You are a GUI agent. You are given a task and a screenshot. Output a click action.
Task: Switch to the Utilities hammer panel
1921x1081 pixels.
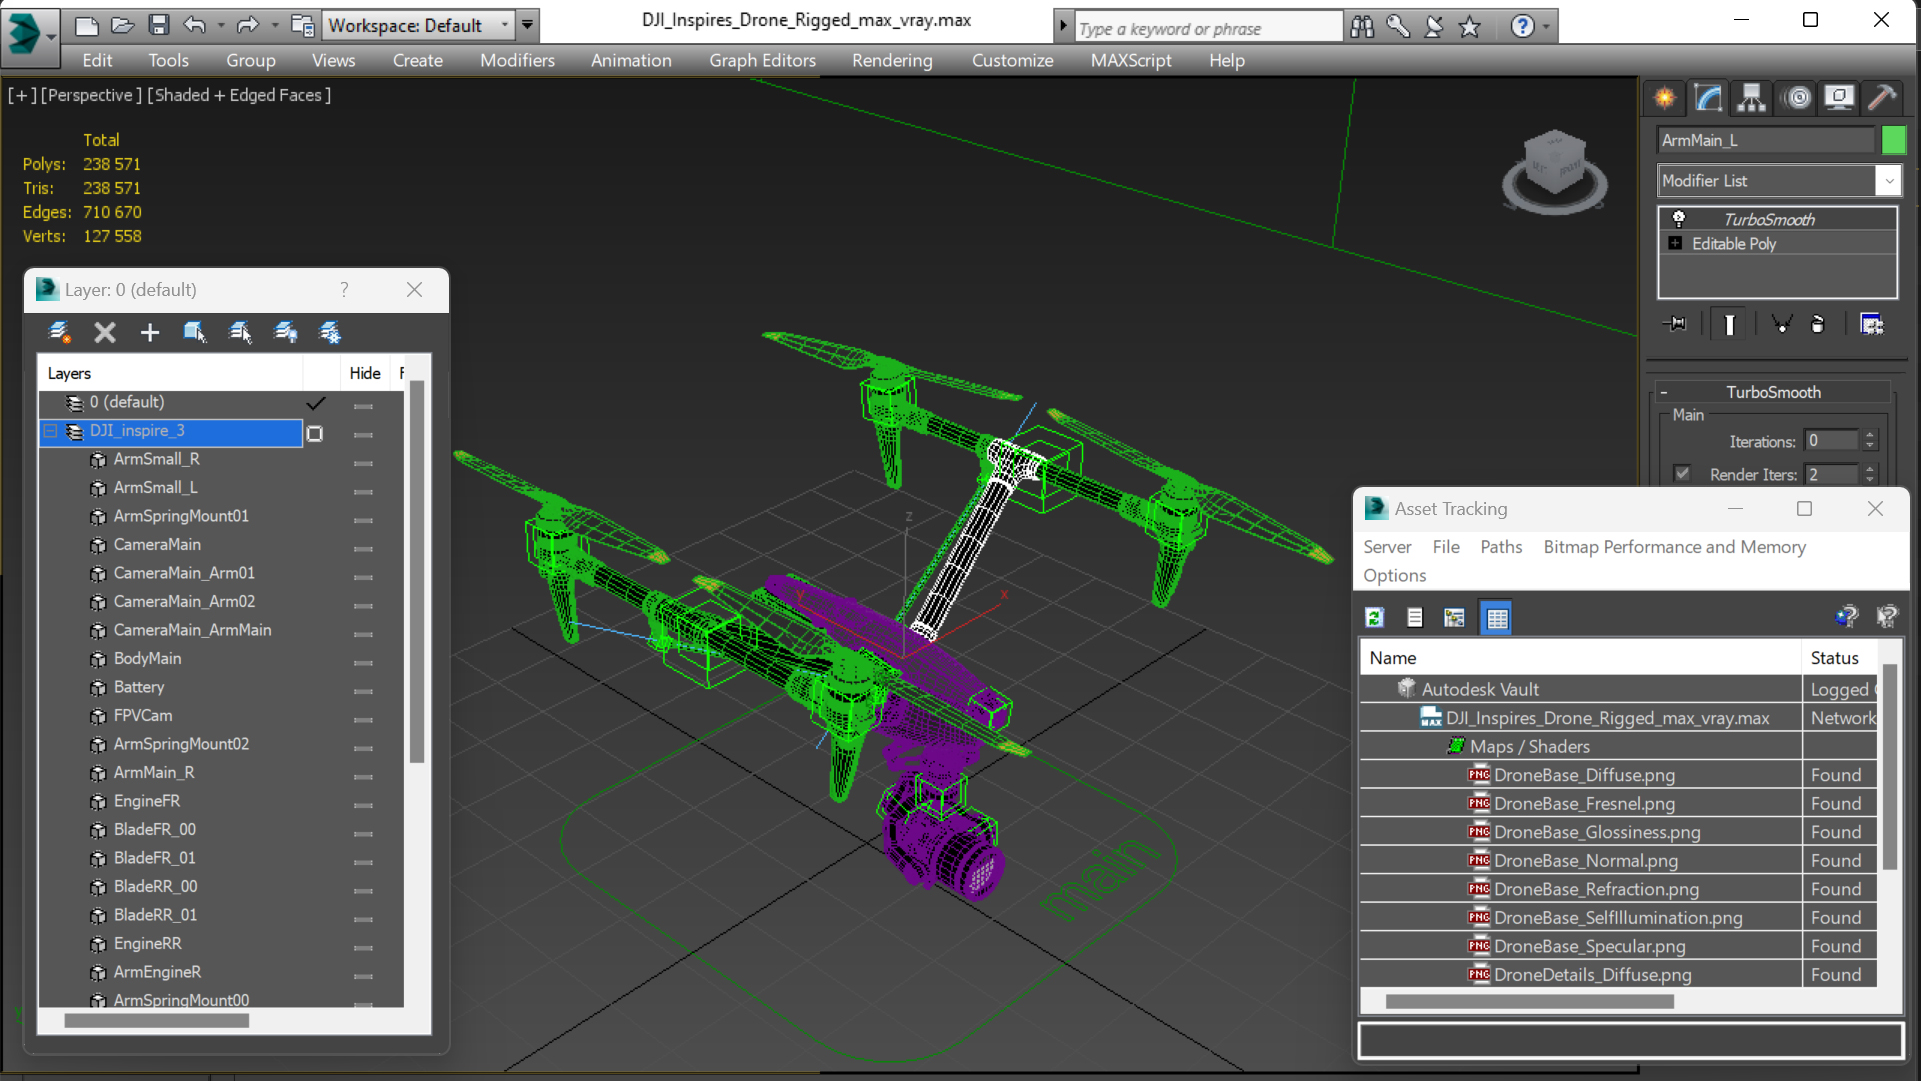(x=1882, y=98)
